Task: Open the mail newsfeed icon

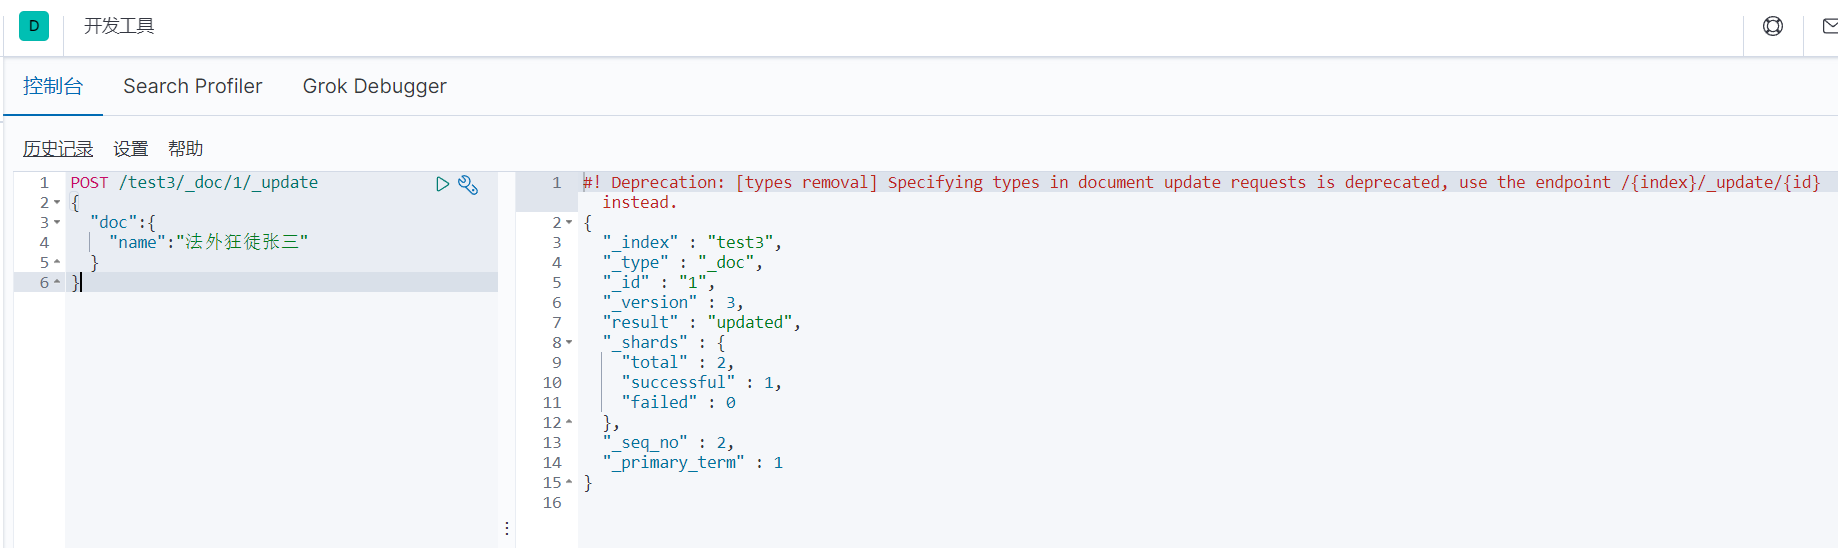Action: coord(1830,26)
